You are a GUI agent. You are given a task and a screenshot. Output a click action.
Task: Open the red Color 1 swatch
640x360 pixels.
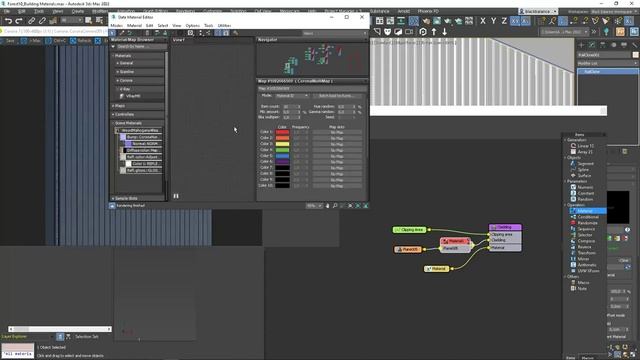[282, 132]
